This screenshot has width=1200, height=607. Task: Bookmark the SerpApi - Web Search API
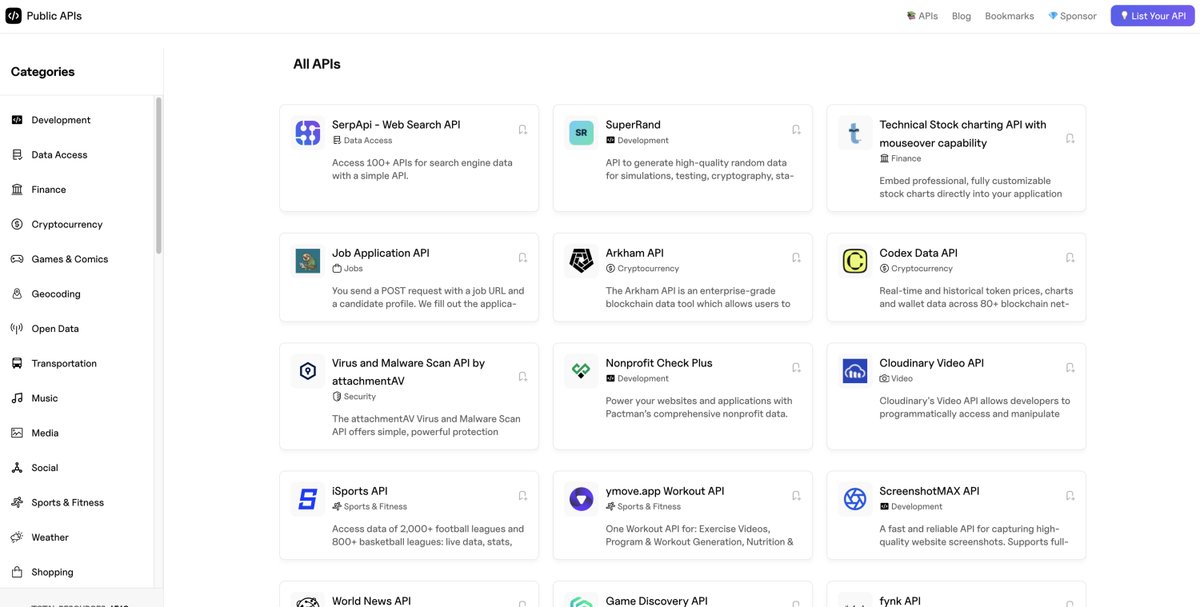pyautogui.click(x=523, y=129)
